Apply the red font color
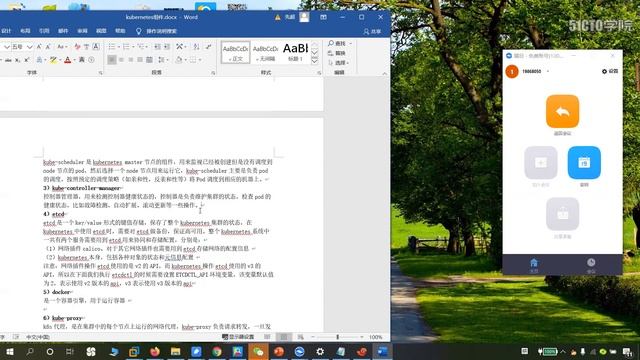The width and height of the screenshot is (640, 360). 67,60
